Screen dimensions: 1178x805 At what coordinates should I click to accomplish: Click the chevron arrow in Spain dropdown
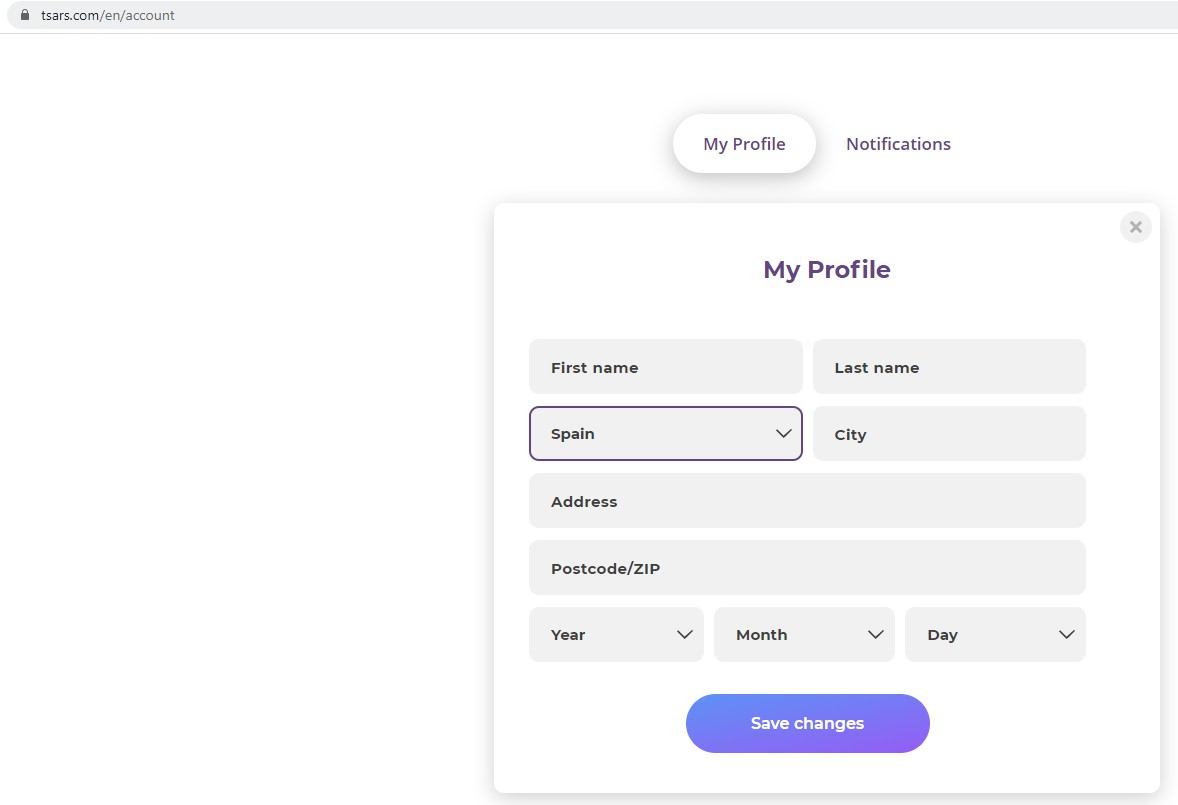click(x=783, y=433)
